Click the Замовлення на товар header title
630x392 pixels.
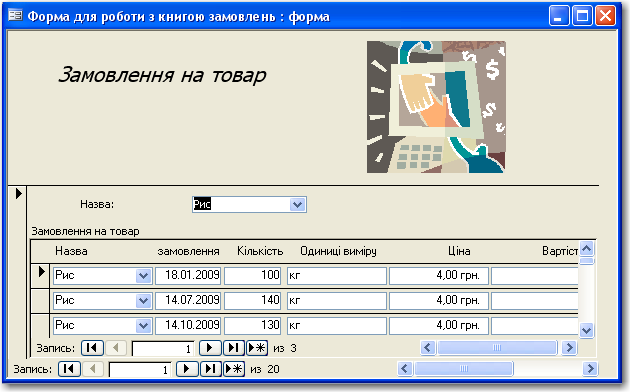pos(162,75)
